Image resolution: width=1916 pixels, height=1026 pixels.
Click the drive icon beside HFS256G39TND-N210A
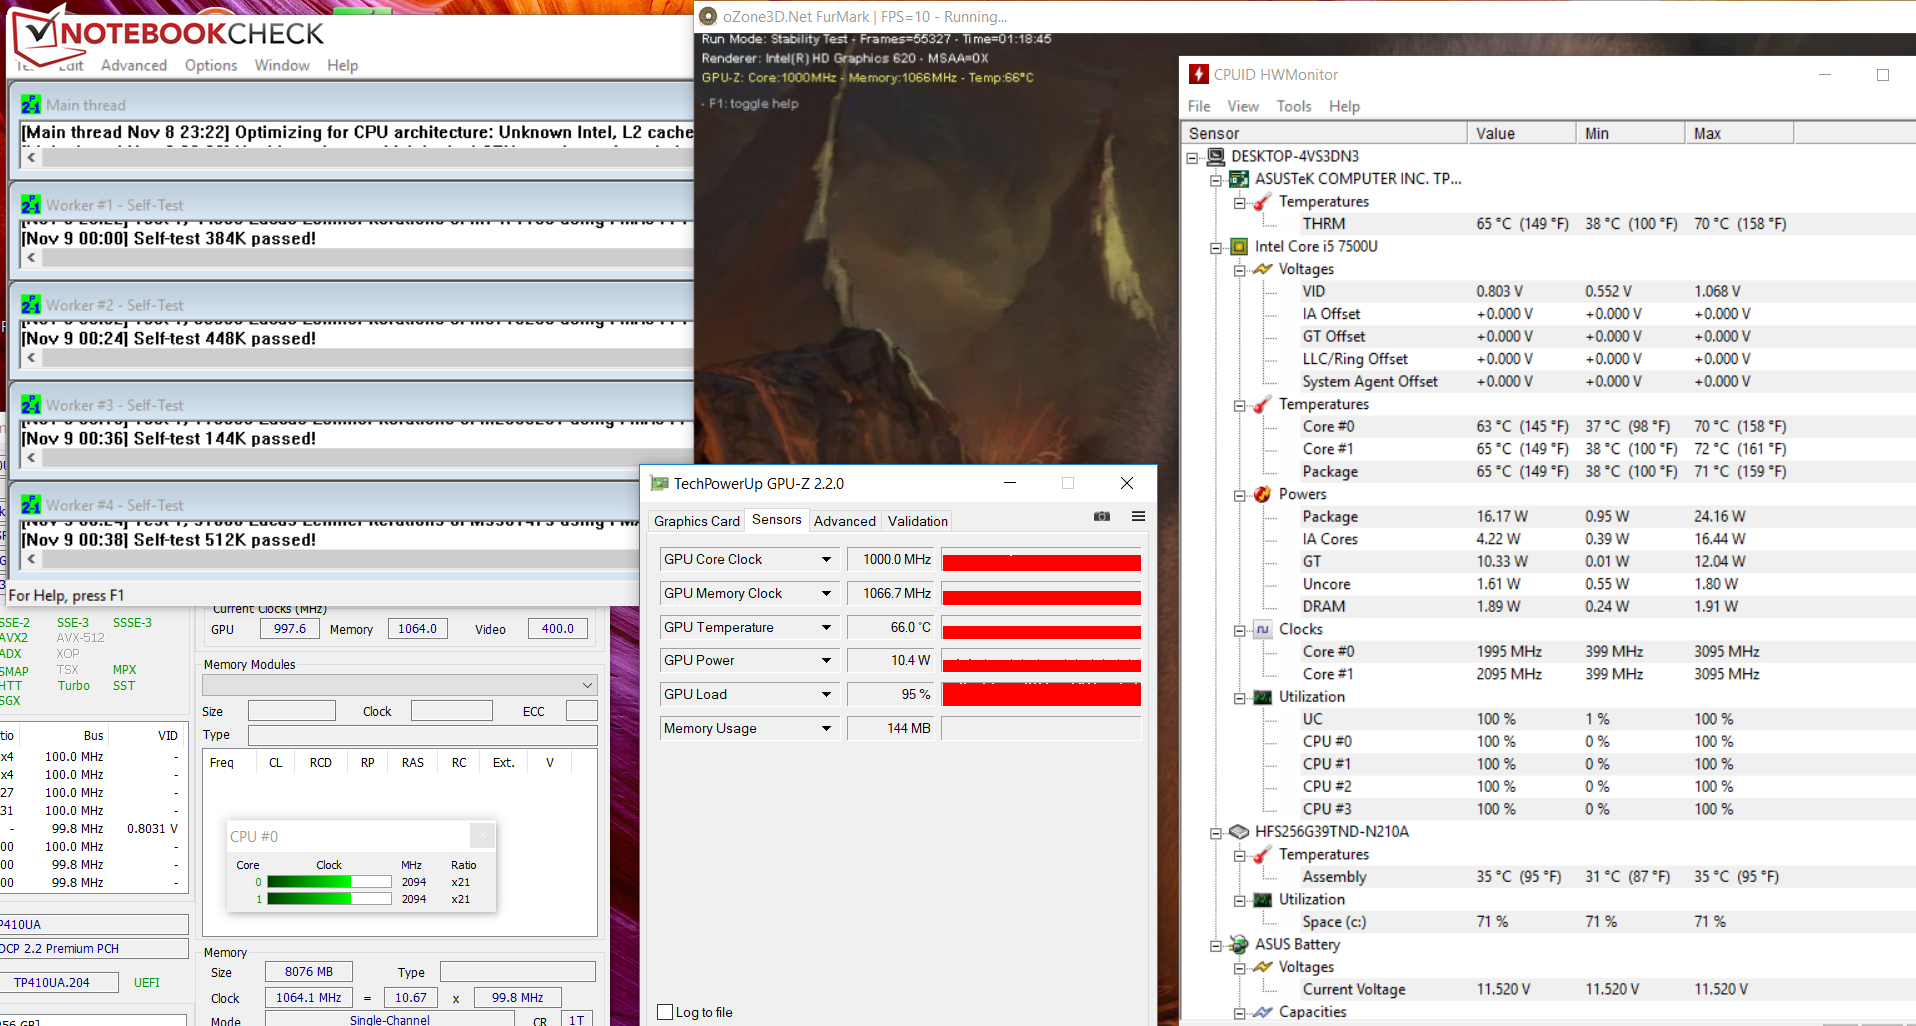click(1239, 832)
